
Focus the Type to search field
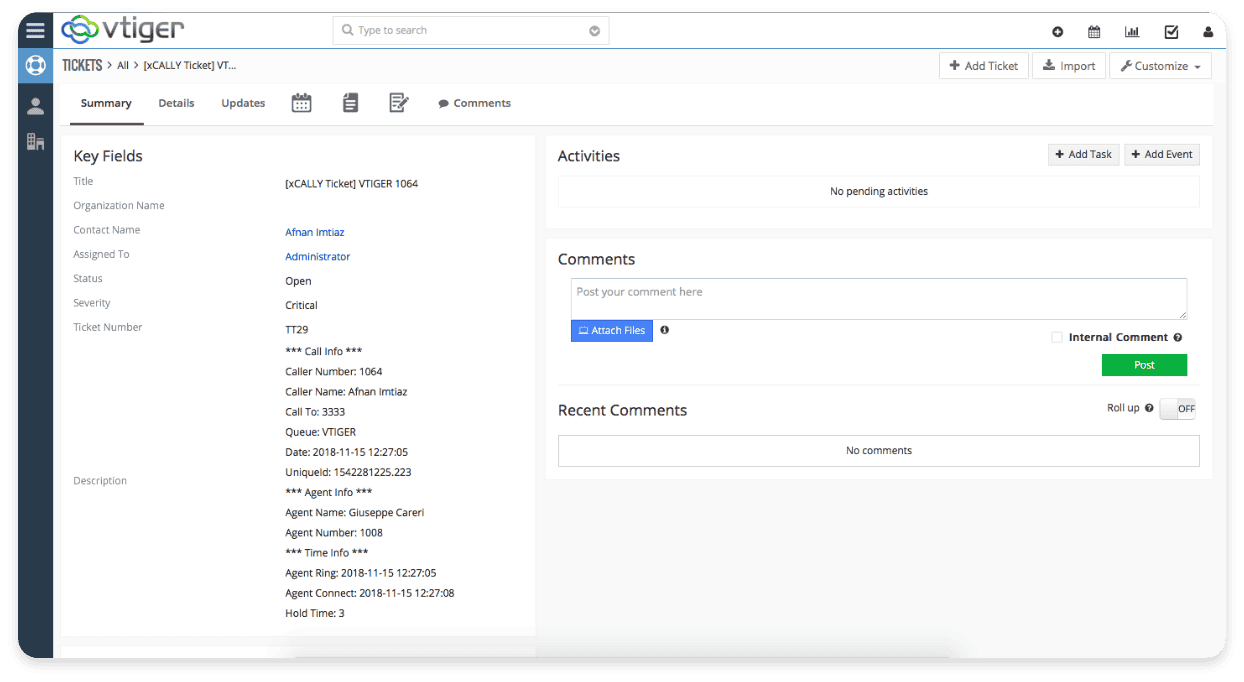coord(470,31)
